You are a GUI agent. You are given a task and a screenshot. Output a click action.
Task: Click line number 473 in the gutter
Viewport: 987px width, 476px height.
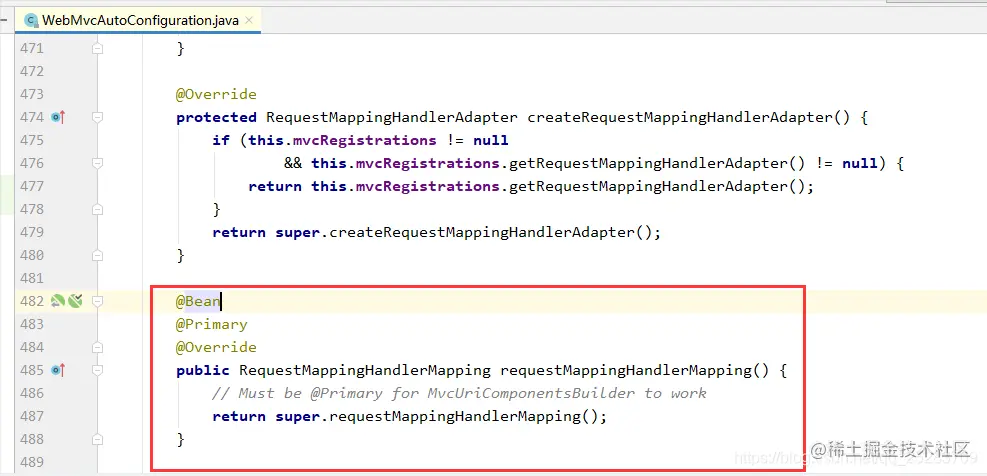pyautogui.click(x=31, y=94)
